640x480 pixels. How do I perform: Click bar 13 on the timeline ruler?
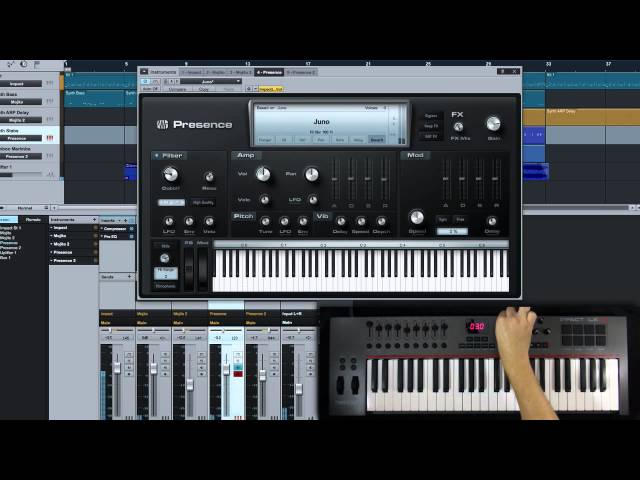[x=247, y=64]
